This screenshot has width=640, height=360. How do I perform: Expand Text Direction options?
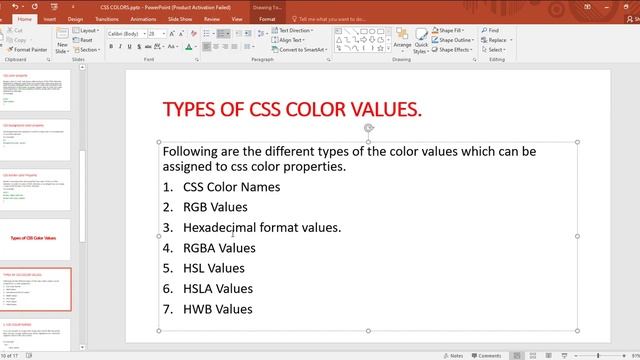tap(292, 30)
